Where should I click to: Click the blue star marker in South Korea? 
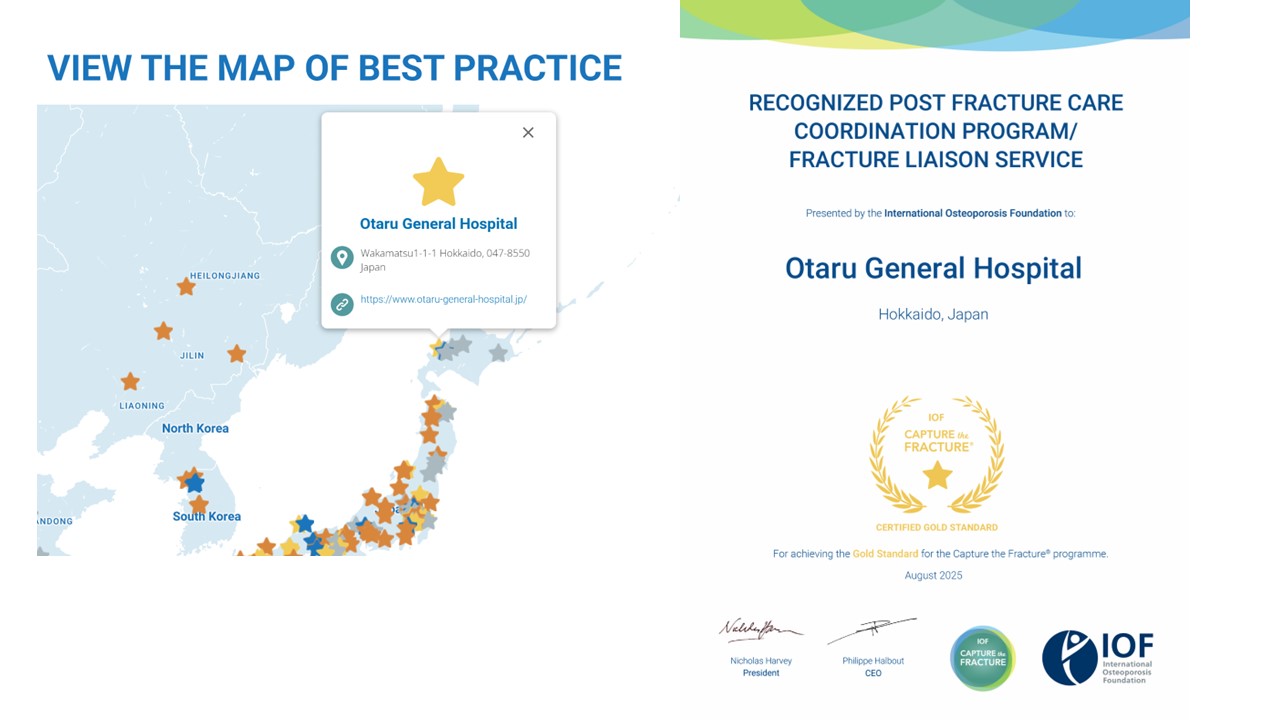pos(194,483)
